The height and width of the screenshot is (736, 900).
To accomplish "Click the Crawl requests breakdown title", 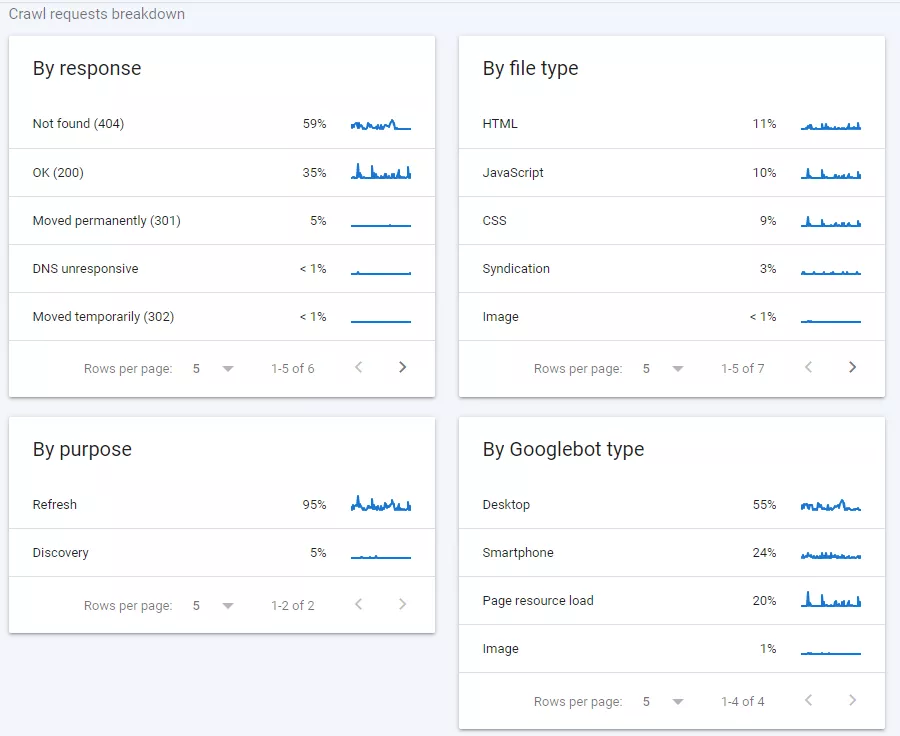I will tap(96, 14).
